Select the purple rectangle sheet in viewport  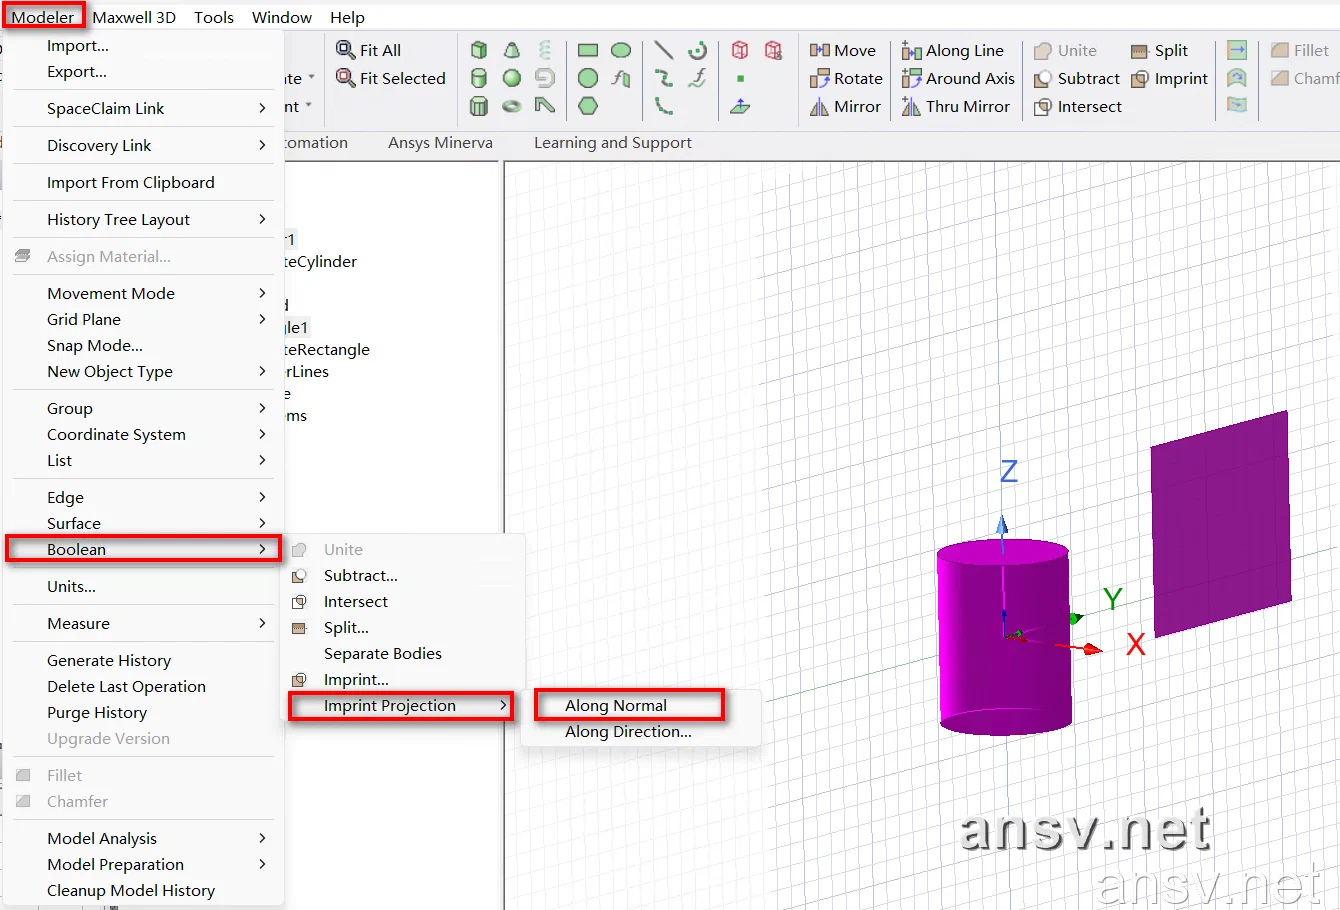tap(1220, 523)
